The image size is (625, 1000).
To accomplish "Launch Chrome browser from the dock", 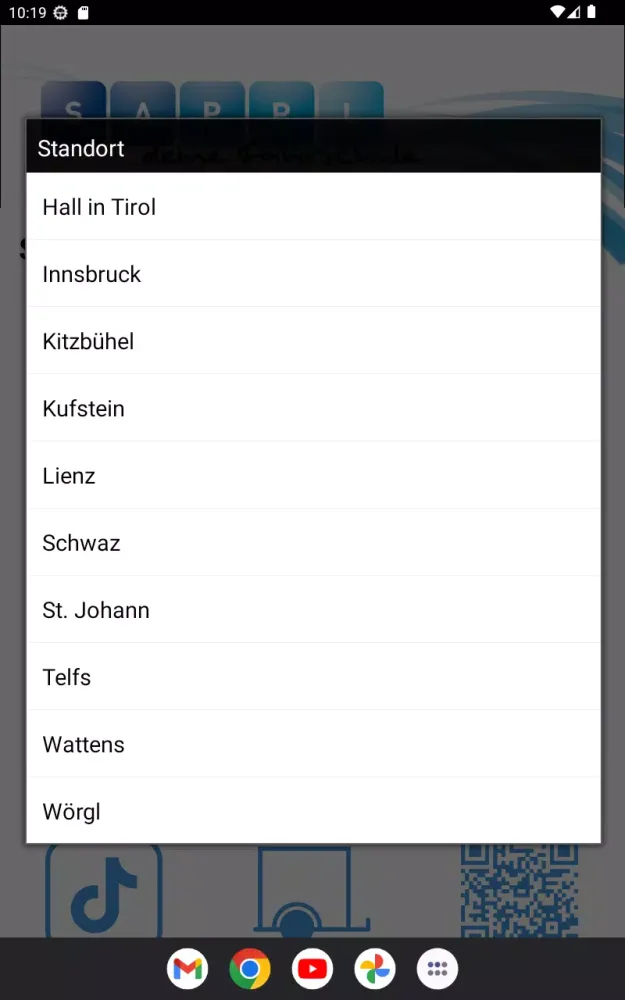I will tap(250, 968).
